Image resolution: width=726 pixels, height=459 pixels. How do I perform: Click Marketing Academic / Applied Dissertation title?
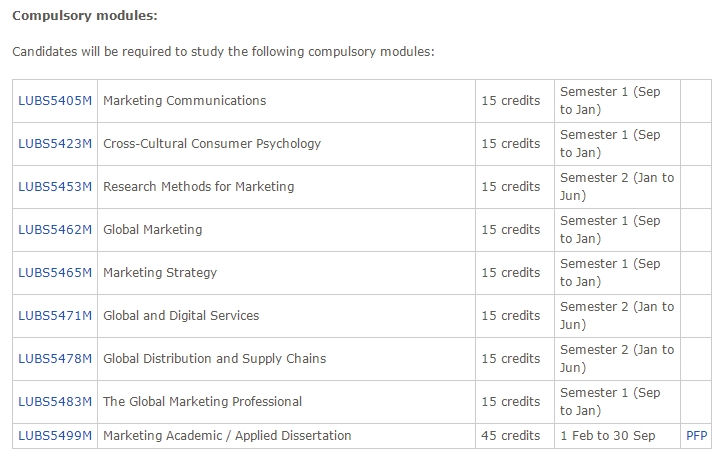(227, 436)
